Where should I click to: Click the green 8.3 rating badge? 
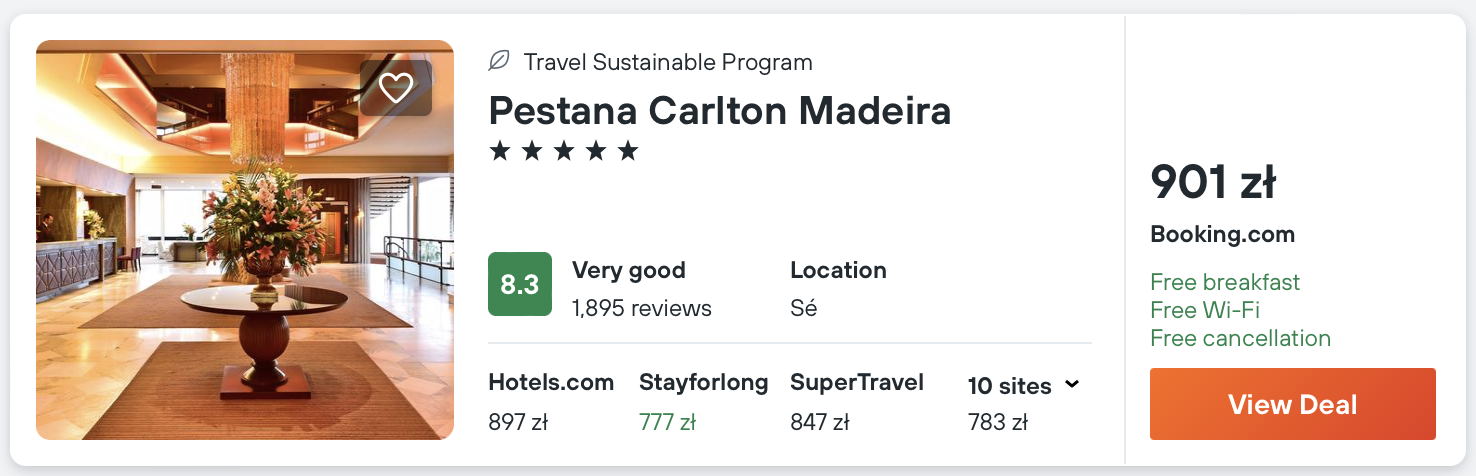pos(519,284)
